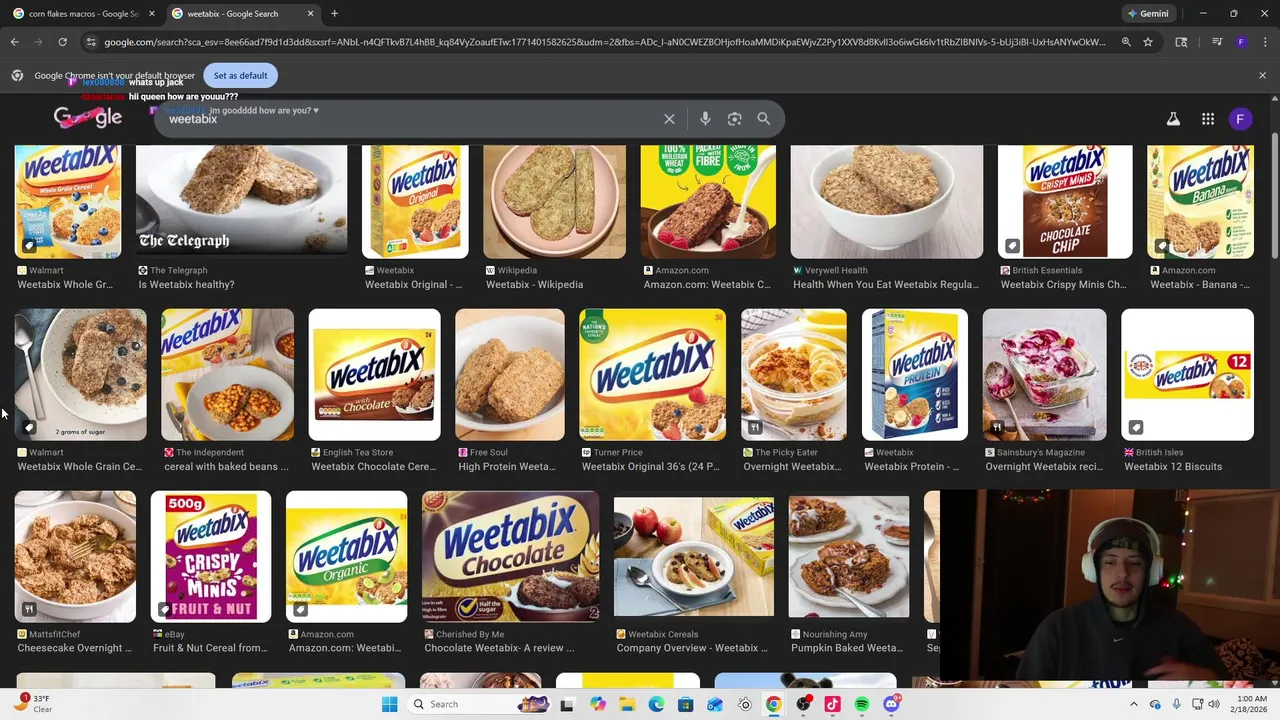
Task: Open the Wikipedia Weetabix image
Action: coord(554,201)
